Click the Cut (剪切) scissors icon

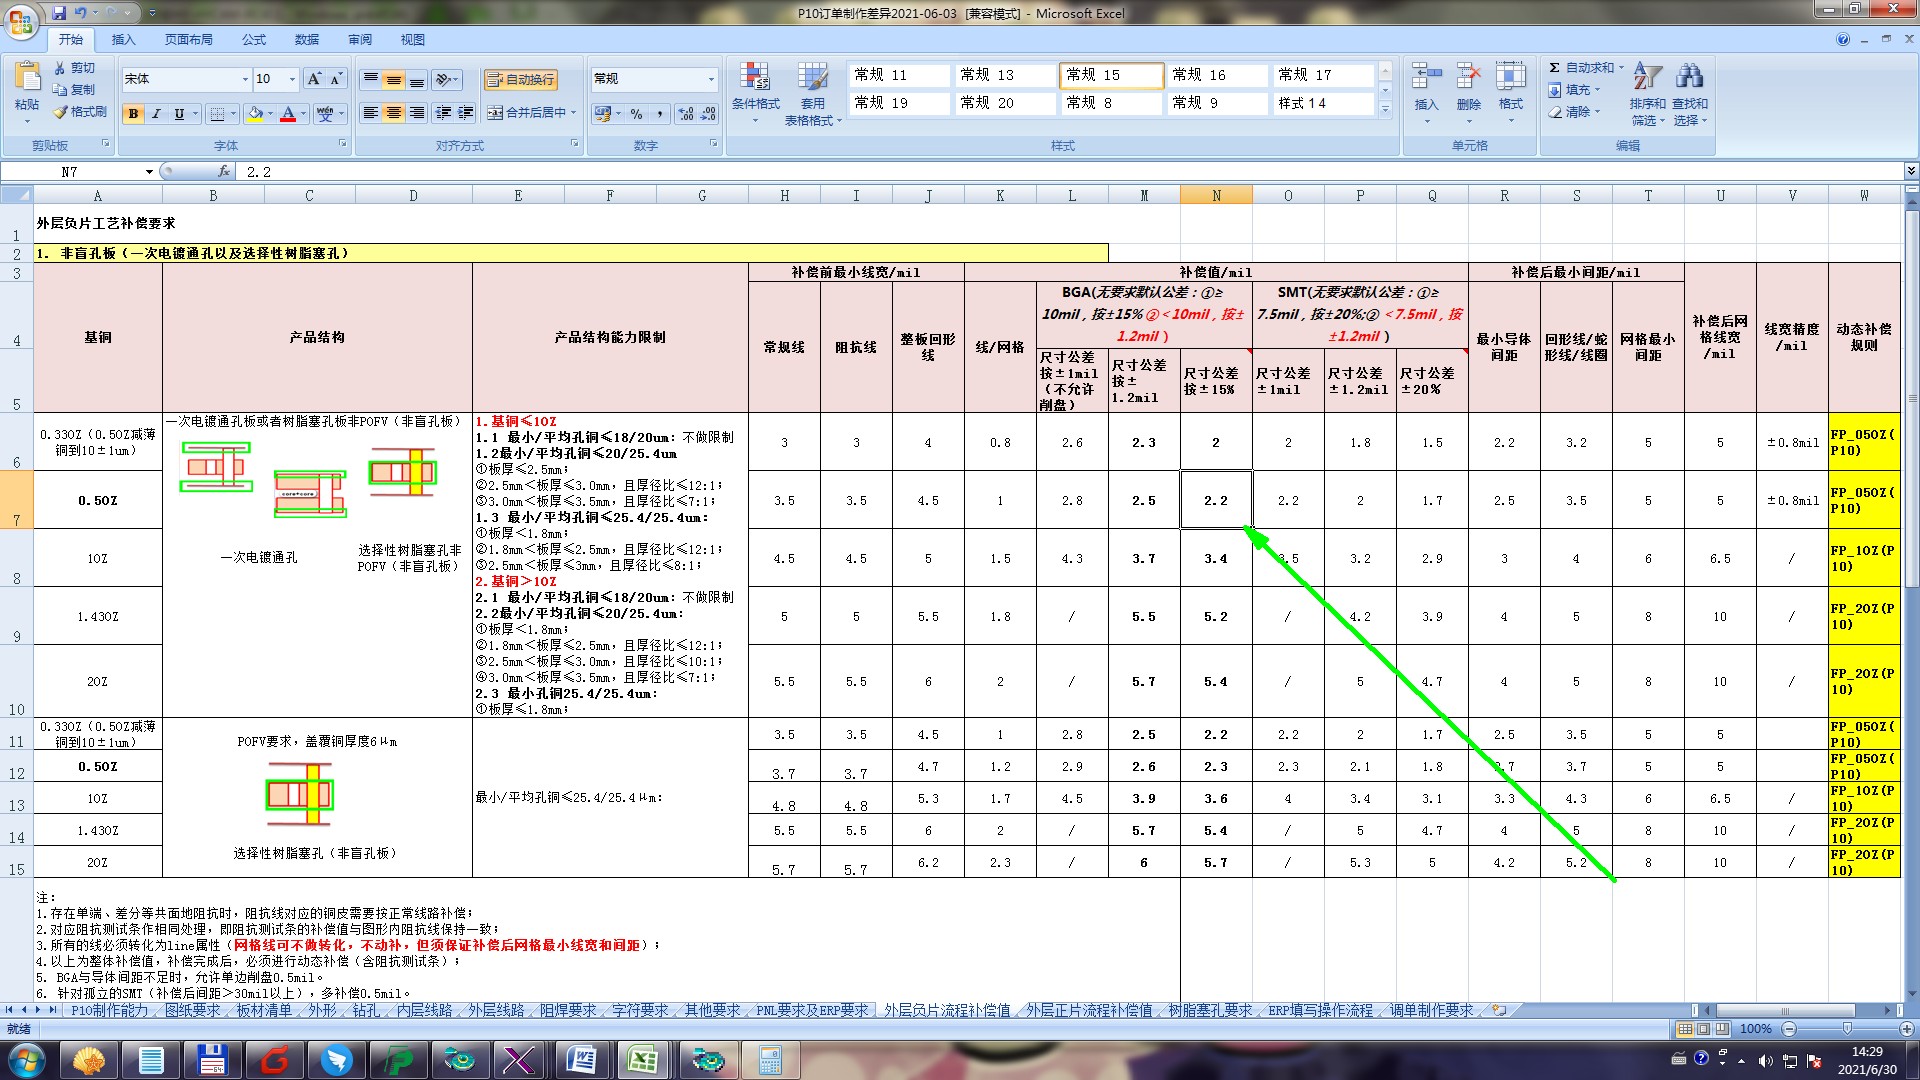(x=61, y=68)
